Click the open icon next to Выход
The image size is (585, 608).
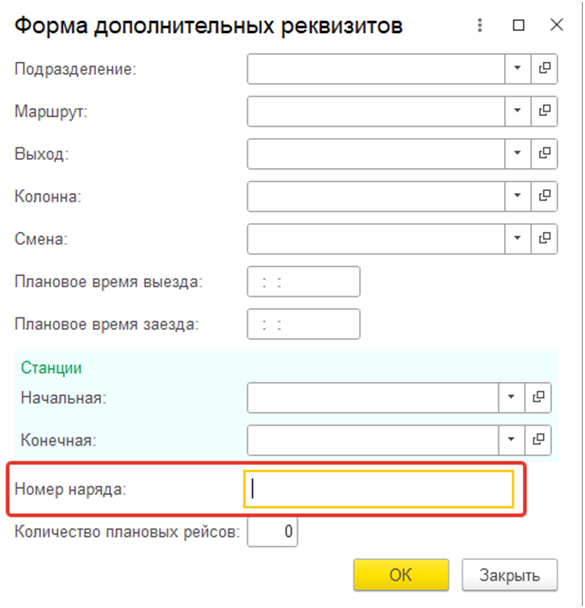pyautogui.click(x=544, y=154)
